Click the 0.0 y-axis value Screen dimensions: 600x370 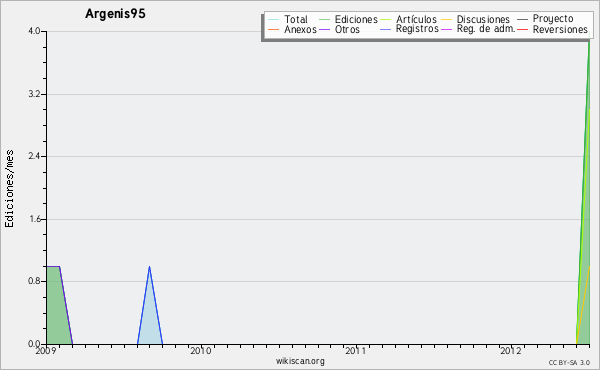coord(34,344)
